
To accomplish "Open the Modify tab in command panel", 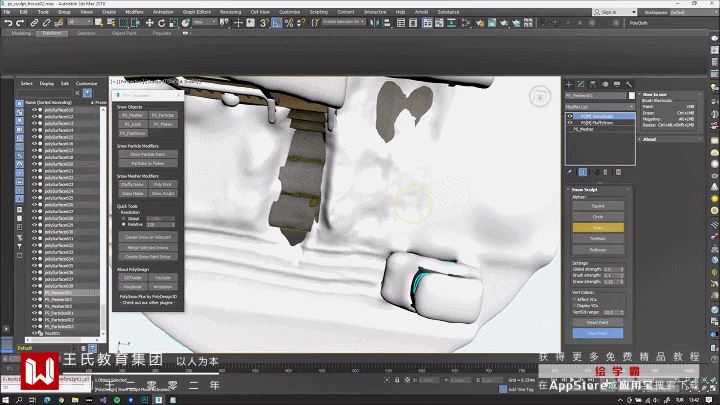I will [x=581, y=84].
